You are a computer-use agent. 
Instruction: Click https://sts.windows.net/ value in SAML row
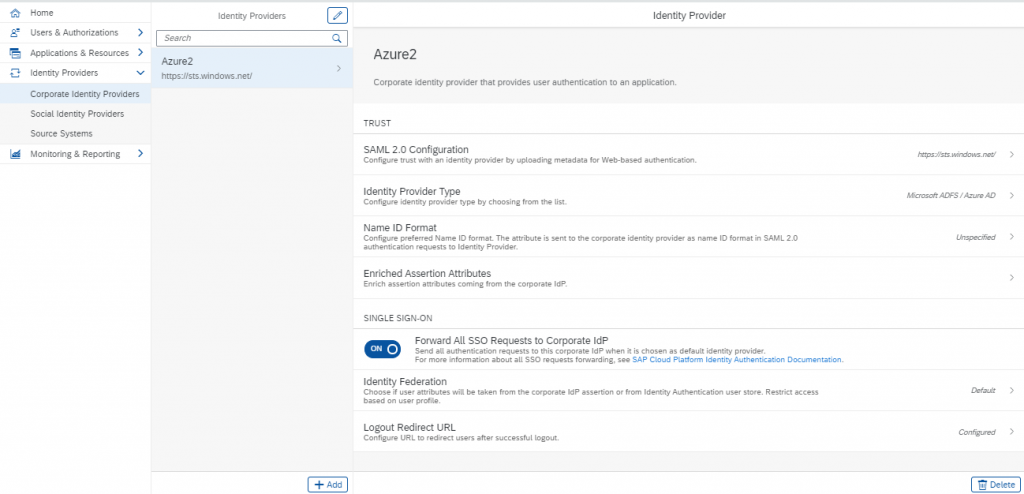coord(956,155)
